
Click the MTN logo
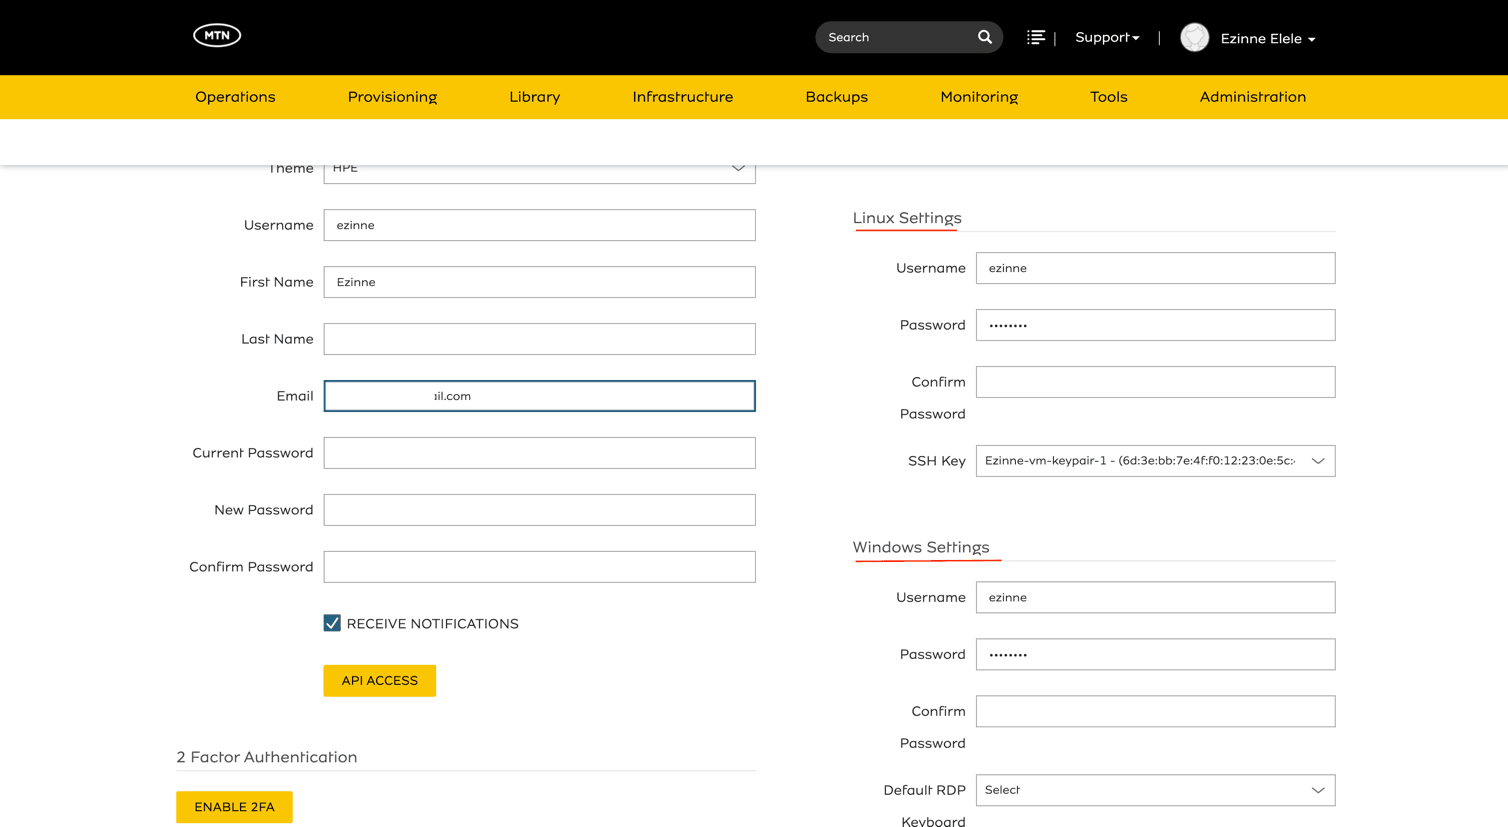tap(217, 35)
